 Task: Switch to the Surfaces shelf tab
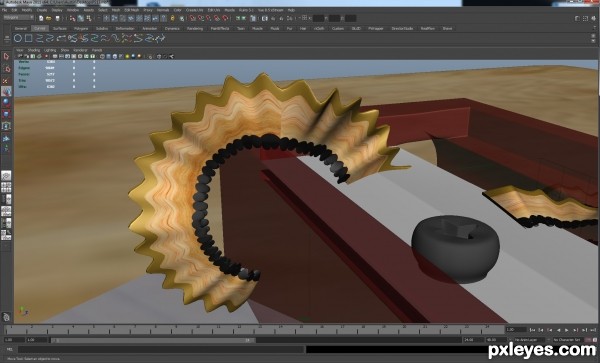tap(60, 28)
